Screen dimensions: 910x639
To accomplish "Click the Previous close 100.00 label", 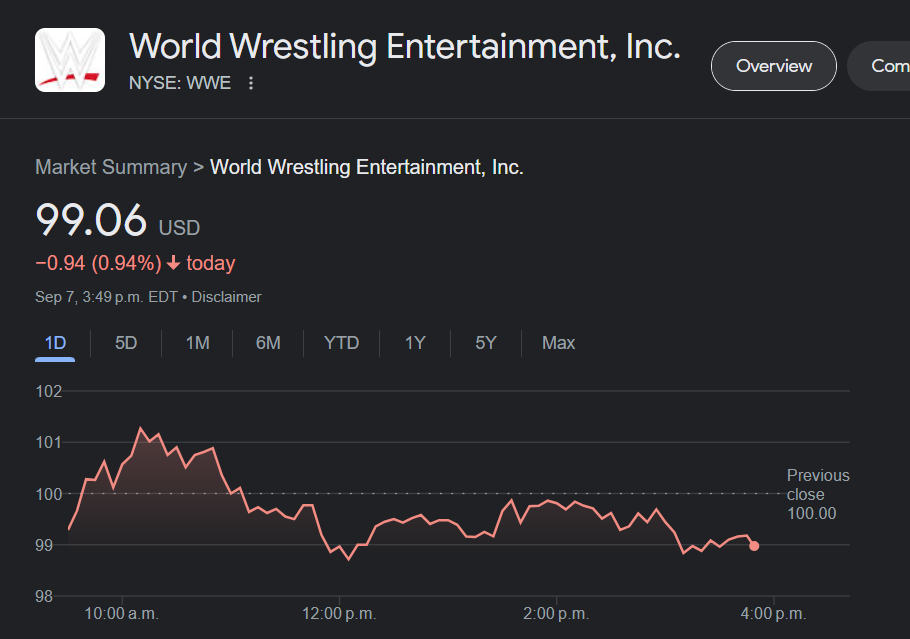I will coord(817,494).
